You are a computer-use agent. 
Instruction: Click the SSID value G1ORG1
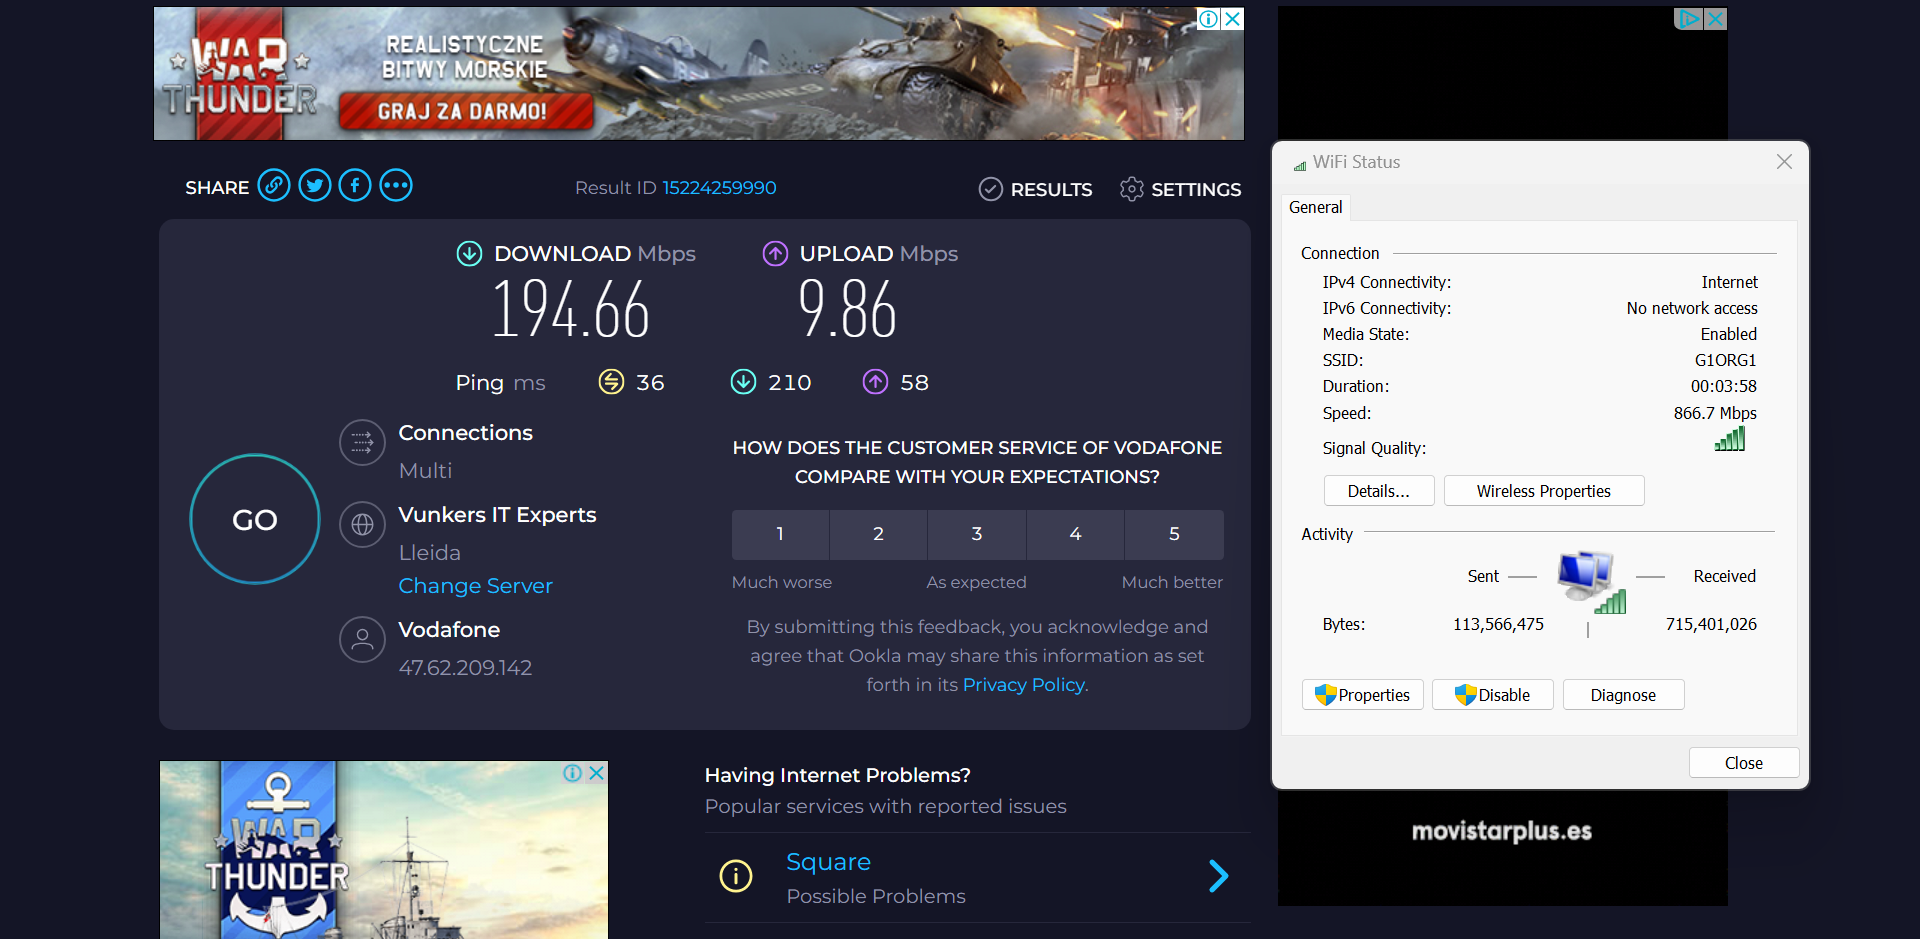[x=1725, y=360]
